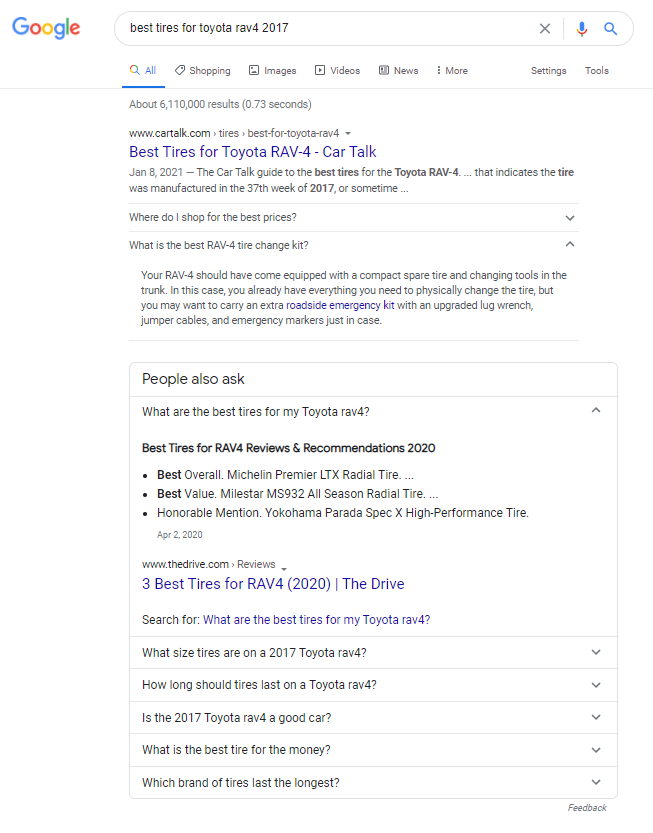Follow the 'roadside emergency kit' link
This screenshot has height=833, width=653.
340,305
